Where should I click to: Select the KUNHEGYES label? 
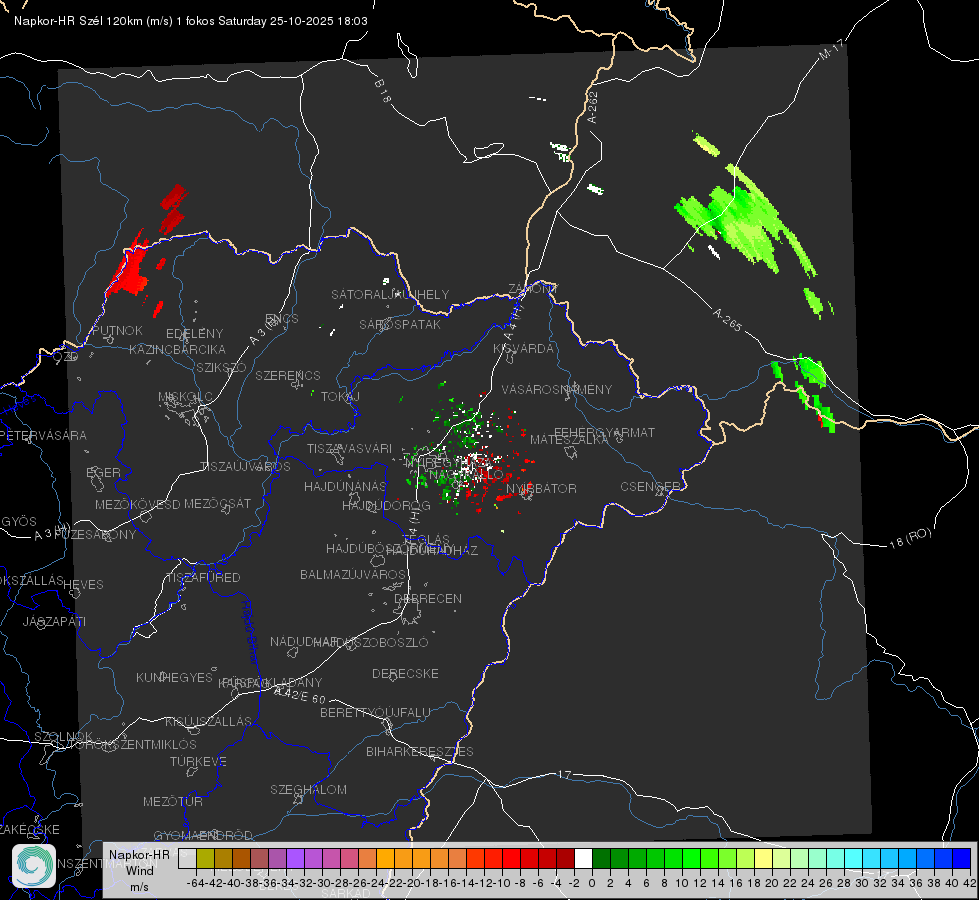[x=174, y=678]
